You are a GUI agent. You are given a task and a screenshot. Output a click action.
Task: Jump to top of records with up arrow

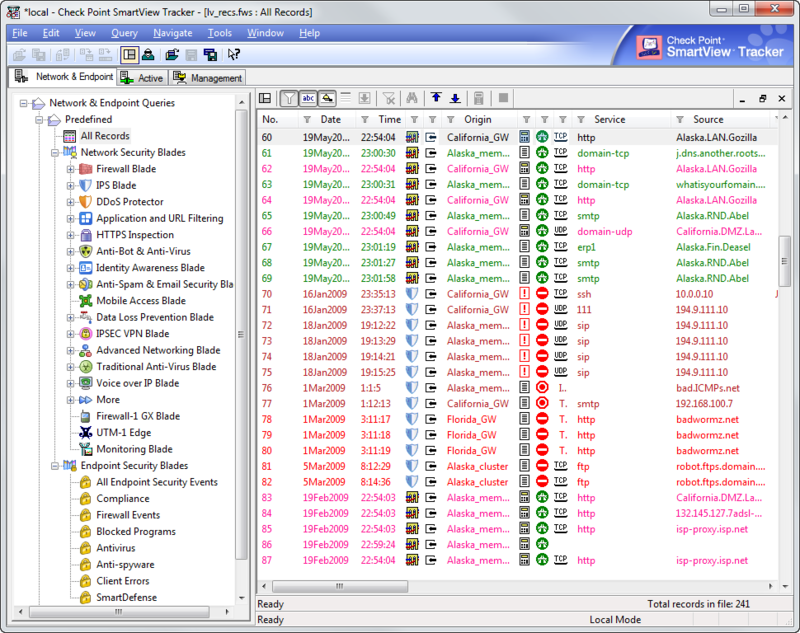coord(436,98)
